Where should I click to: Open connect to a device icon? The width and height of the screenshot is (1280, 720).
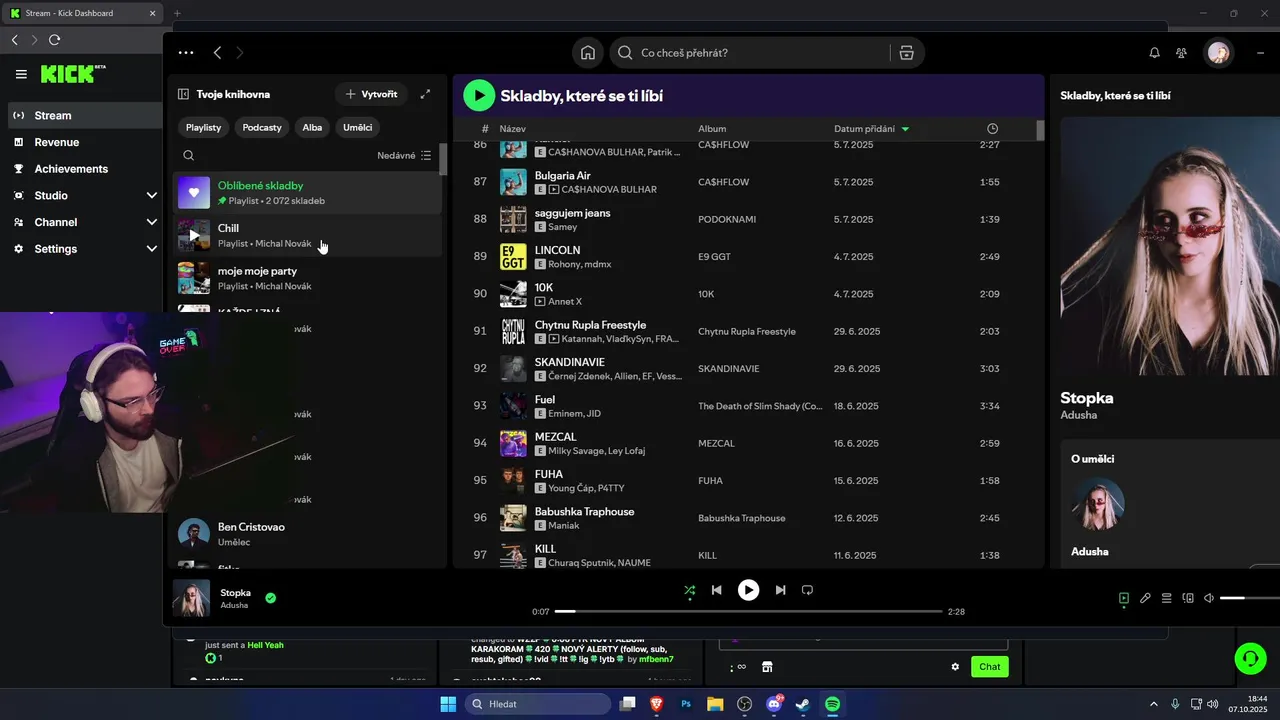coord(1188,598)
